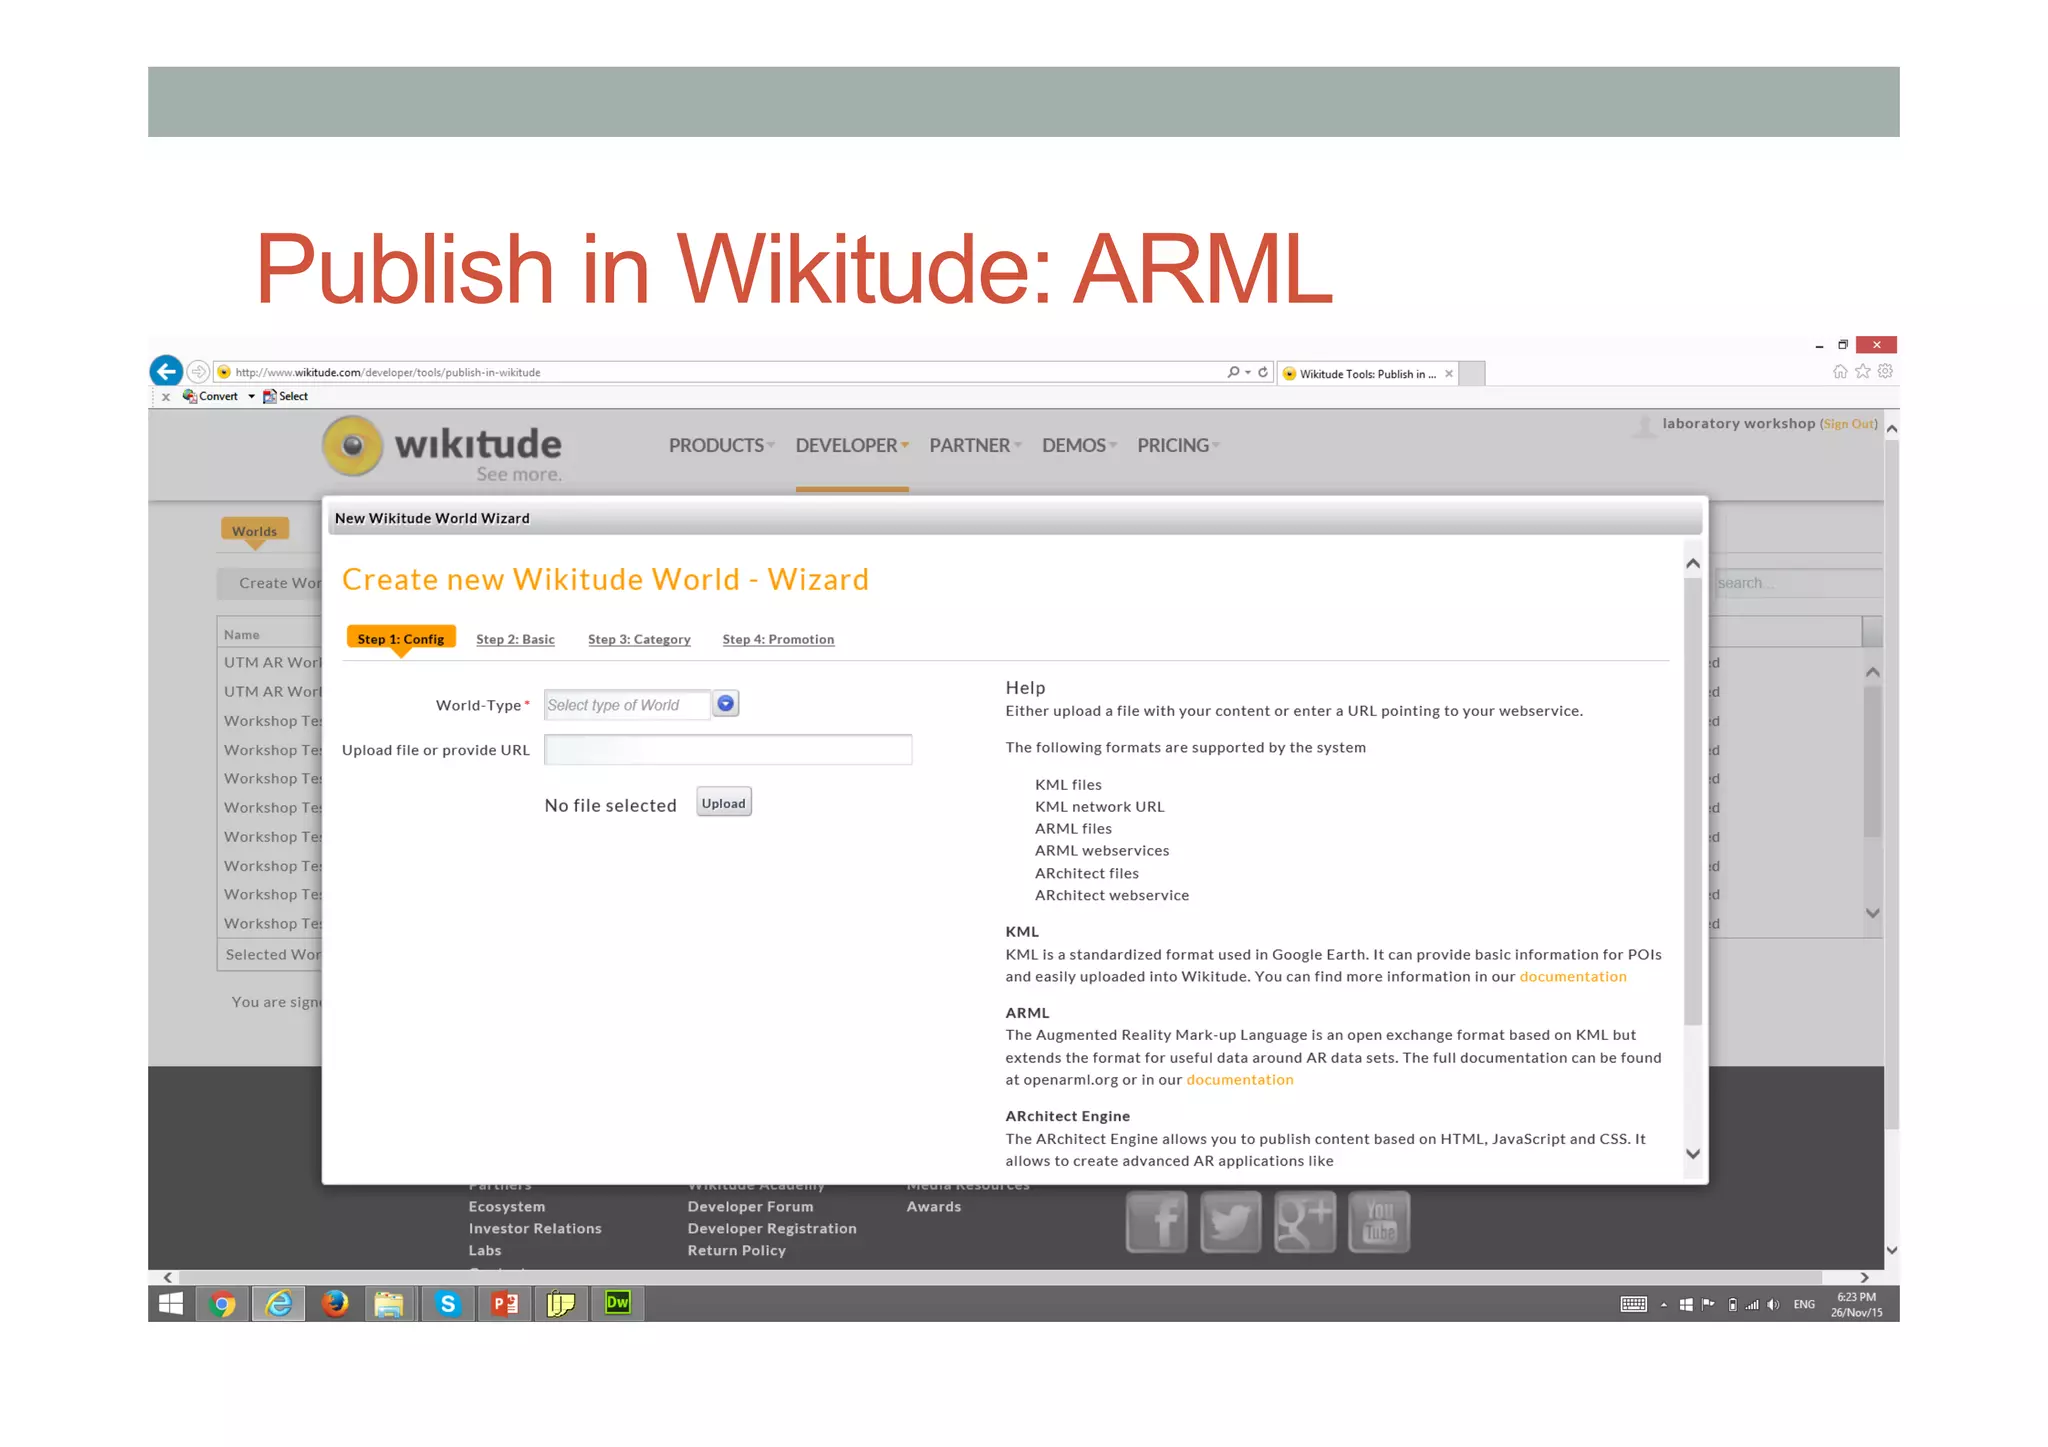Click the browser back arrow button
The height and width of the screenshot is (1447, 2048).
[166, 371]
